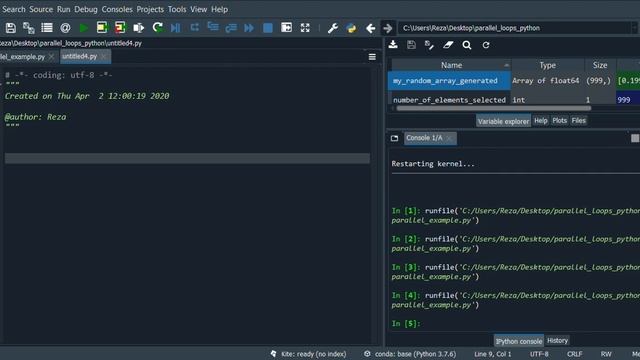Close the untitled4.py tab
The width and height of the screenshot is (640, 360).
104,56
